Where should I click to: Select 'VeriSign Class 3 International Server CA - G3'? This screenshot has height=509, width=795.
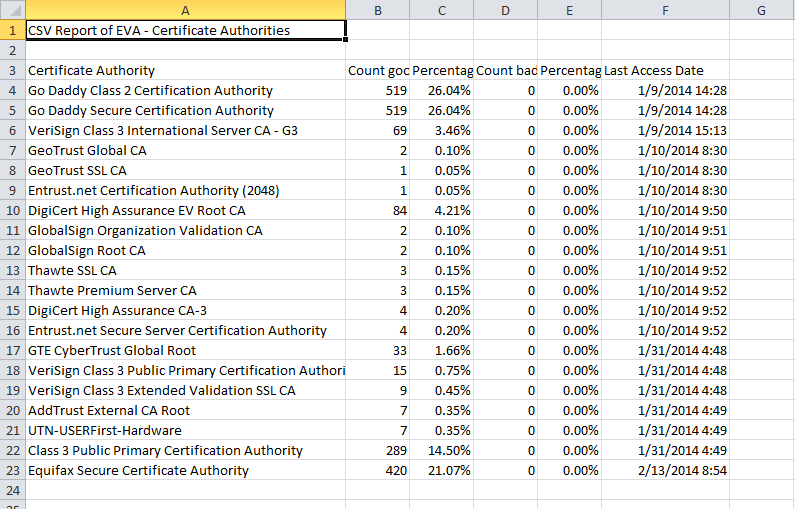point(186,130)
